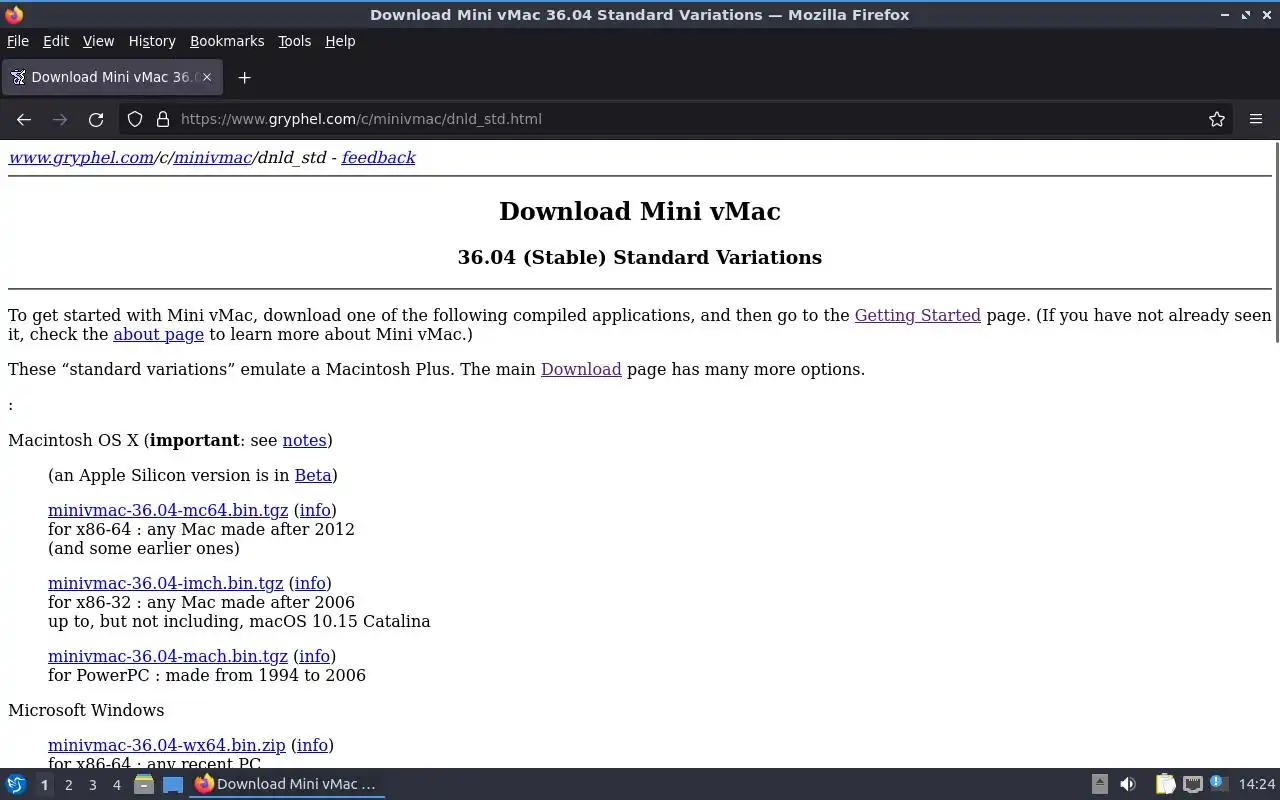Open the File menu
1280x800 pixels.
(18, 41)
